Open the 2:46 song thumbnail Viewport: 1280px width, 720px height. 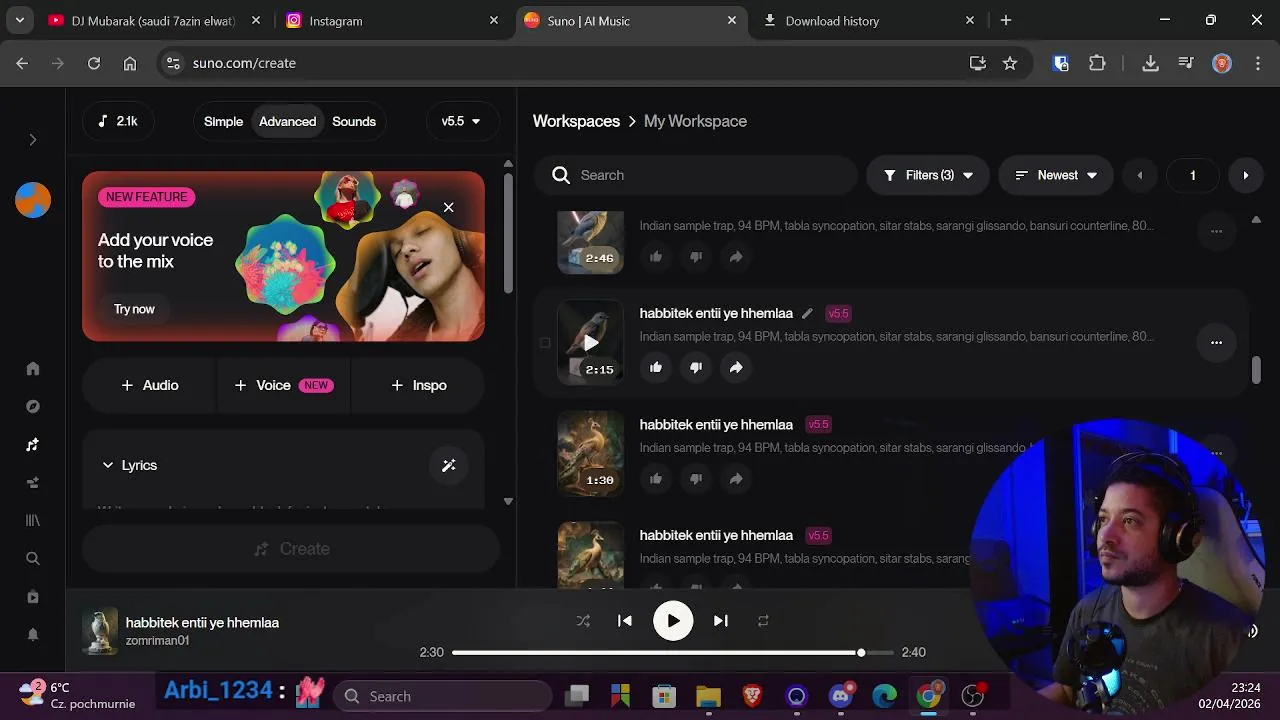590,241
